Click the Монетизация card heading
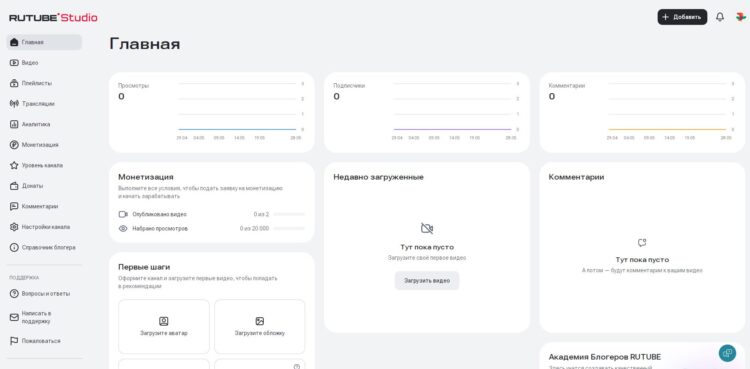 (146, 177)
